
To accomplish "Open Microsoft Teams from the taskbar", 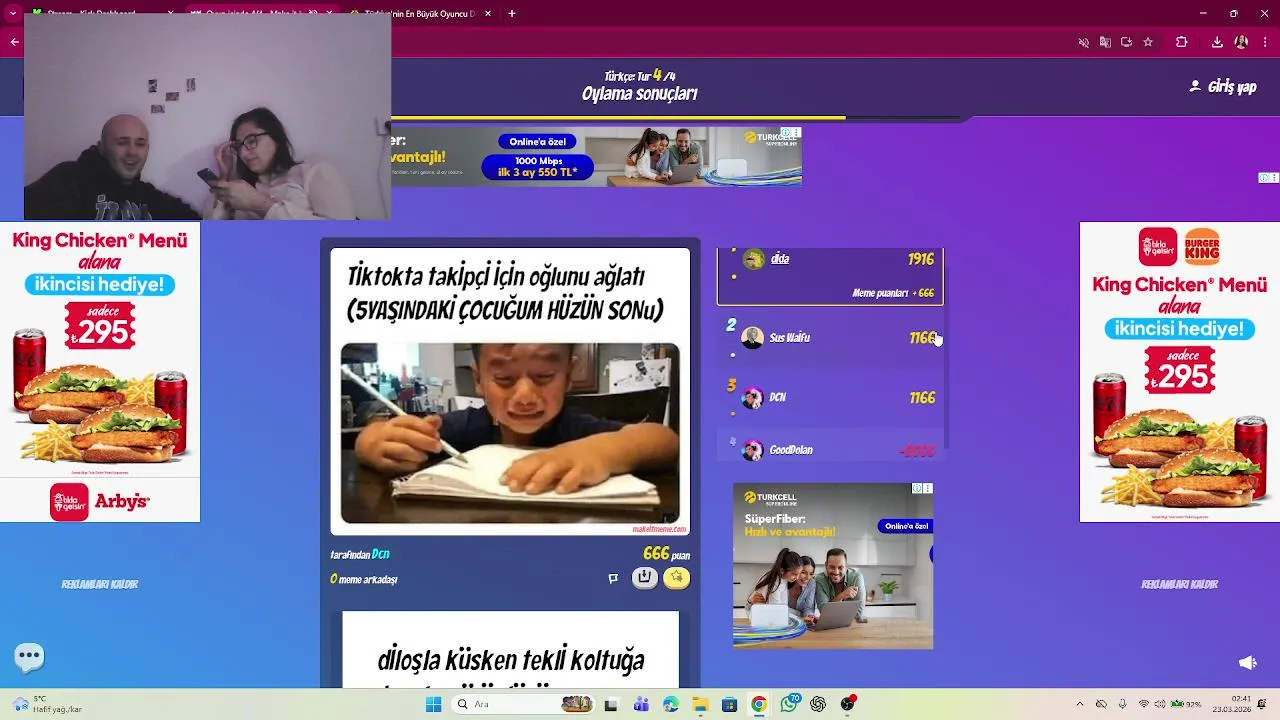I will pyautogui.click(x=641, y=704).
